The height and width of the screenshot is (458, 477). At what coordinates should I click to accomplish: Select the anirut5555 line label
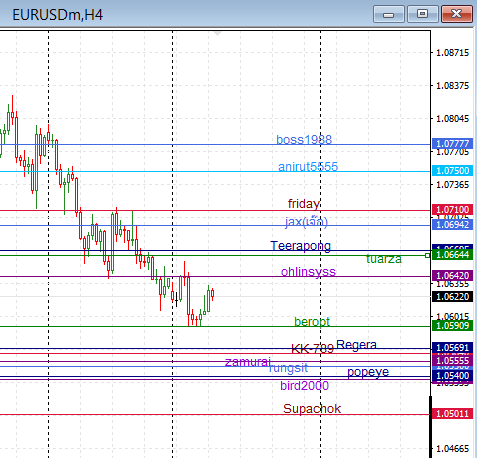[x=308, y=166]
